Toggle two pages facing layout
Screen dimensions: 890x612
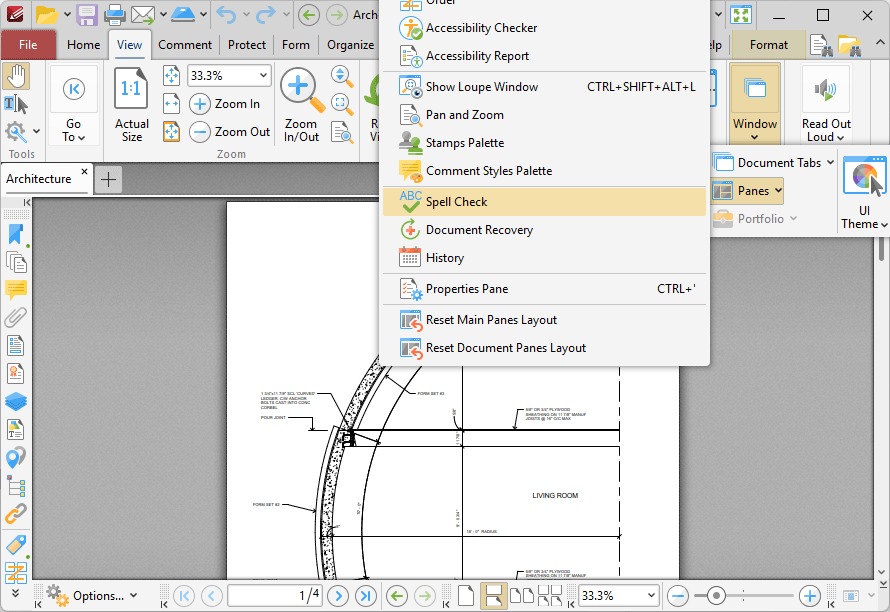point(521,596)
